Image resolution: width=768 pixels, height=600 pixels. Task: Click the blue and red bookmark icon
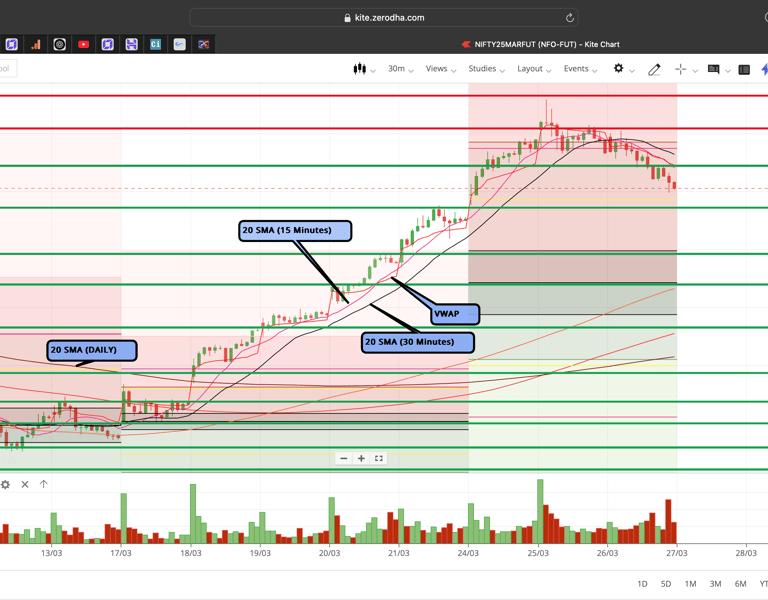coord(204,45)
